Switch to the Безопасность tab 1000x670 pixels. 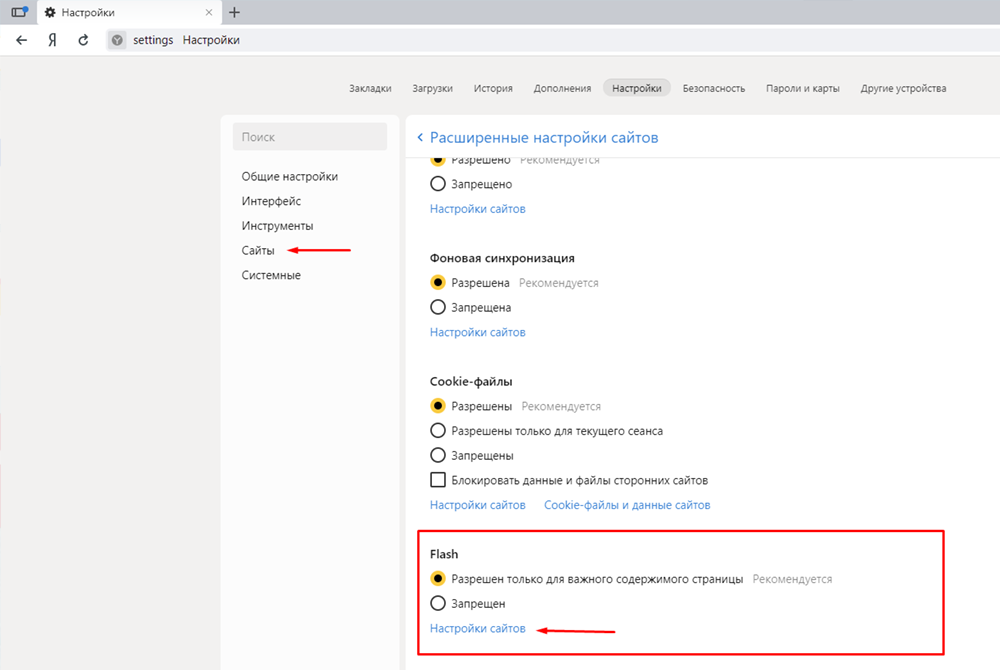[x=714, y=88]
